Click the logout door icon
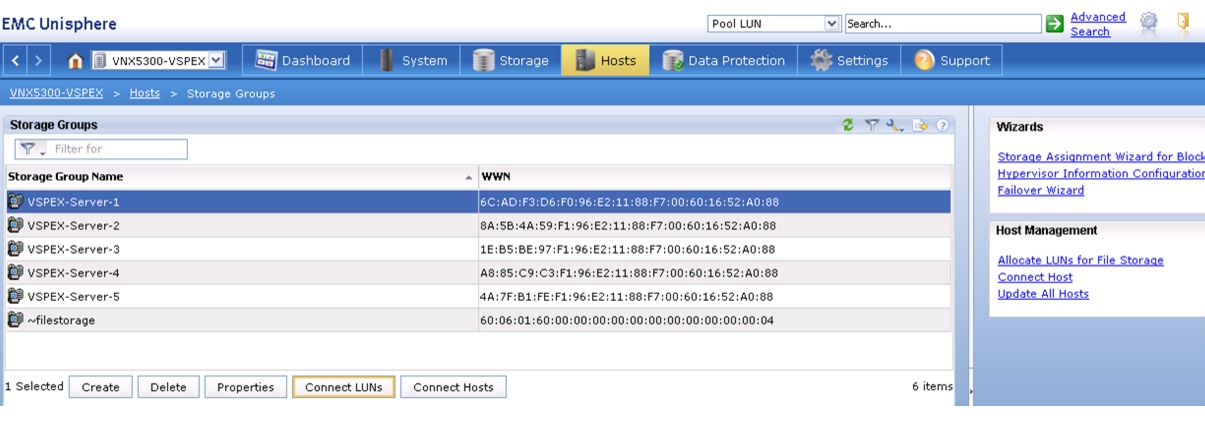Screen dimensions: 1205x440 coord(1182,23)
